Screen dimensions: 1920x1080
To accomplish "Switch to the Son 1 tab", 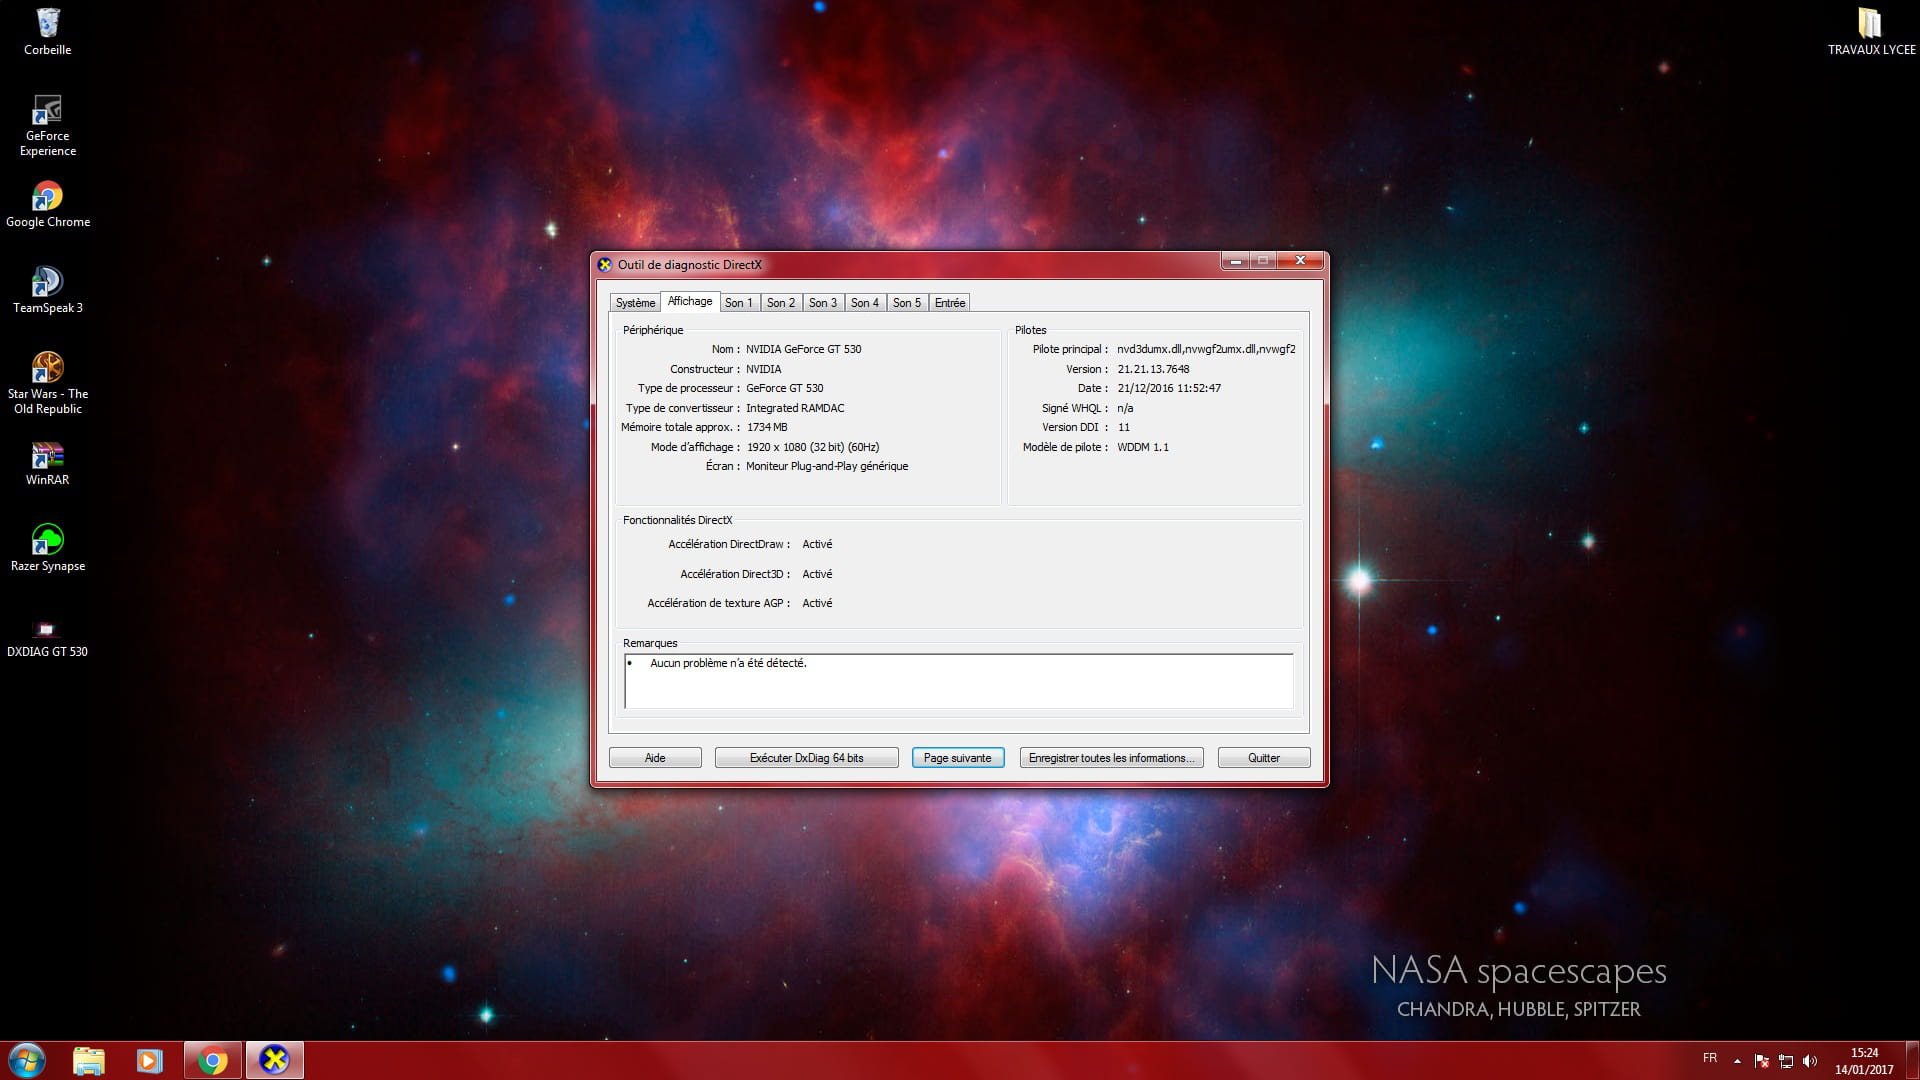I will pyautogui.click(x=739, y=303).
